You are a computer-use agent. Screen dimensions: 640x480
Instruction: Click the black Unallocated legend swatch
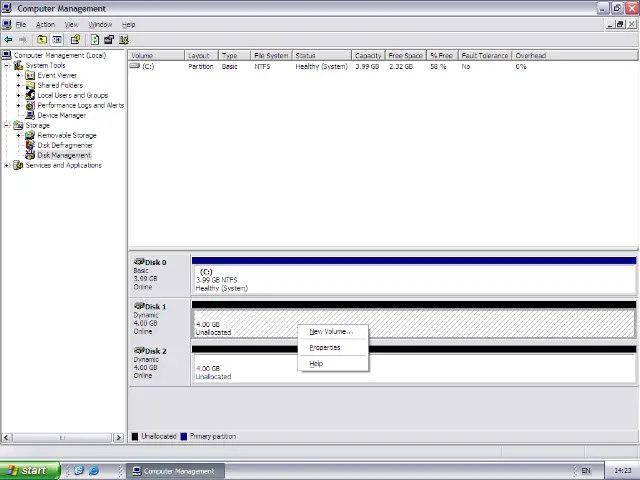[135, 436]
